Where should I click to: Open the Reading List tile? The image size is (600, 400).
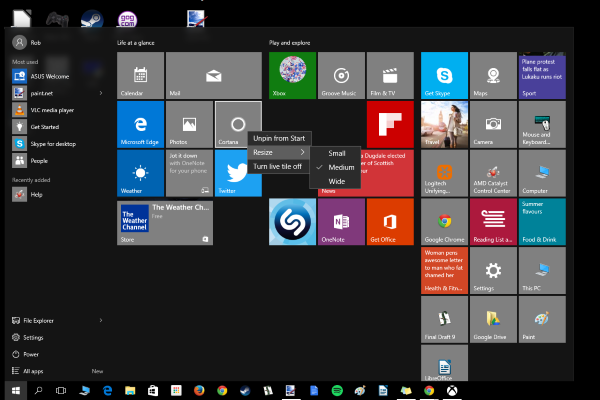[493, 222]
